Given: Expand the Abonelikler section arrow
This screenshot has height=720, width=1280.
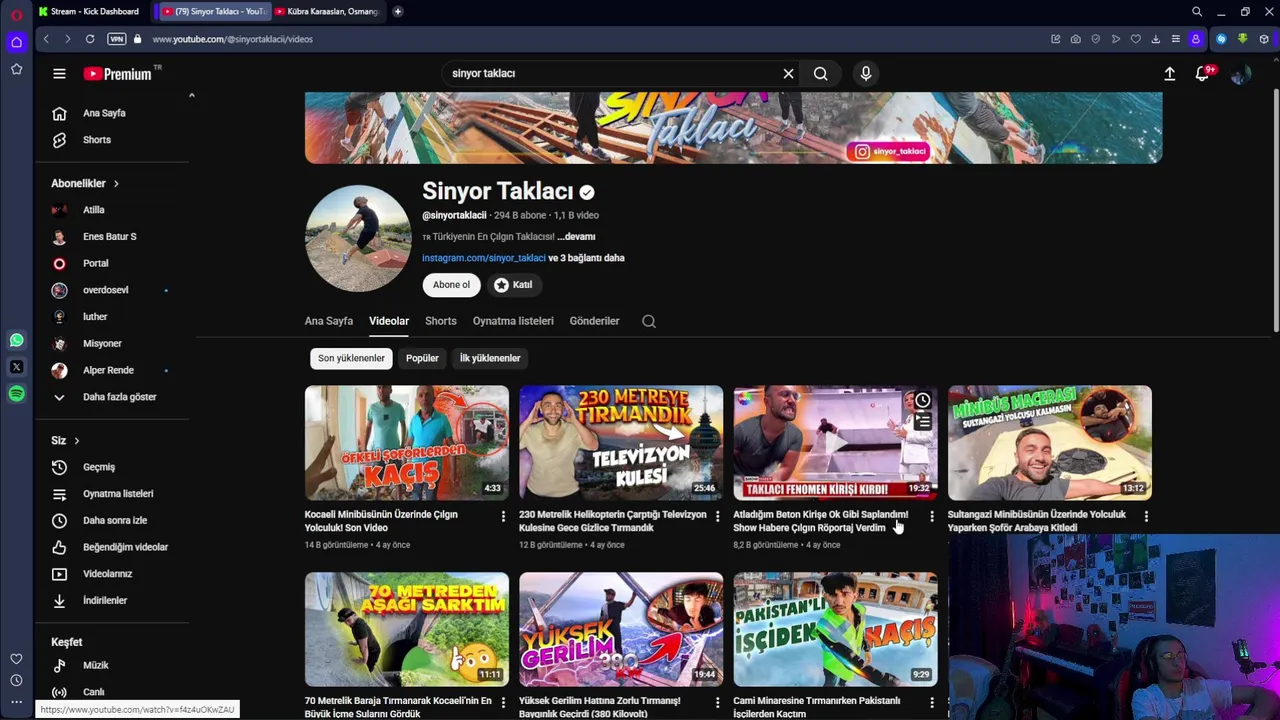Looking at the screenshot, I should pyautogui.click(x=116, y=184).
